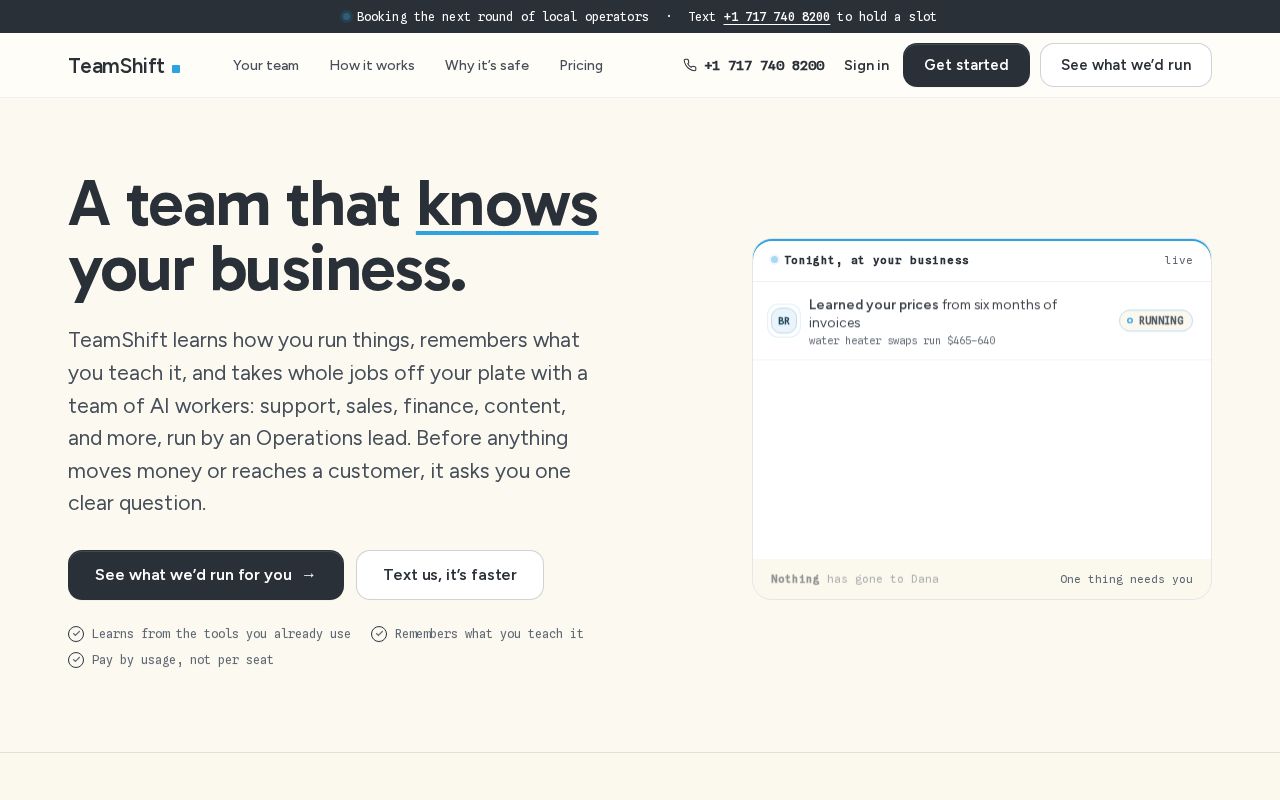This screenshot has height=800, width=1280.
Task: Click the header See what we'd run button
Action: tap(1126, 65)
